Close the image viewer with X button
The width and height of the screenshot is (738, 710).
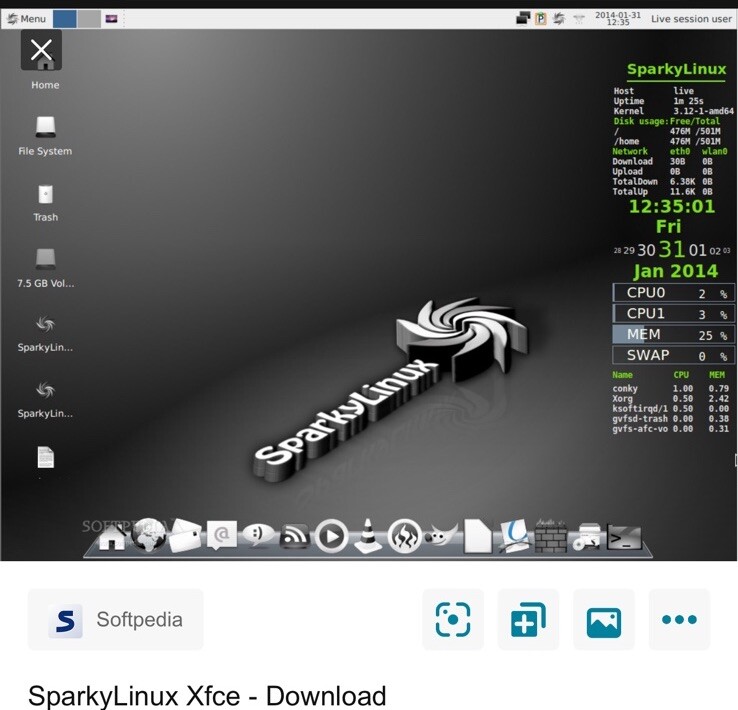pos(41,50)
